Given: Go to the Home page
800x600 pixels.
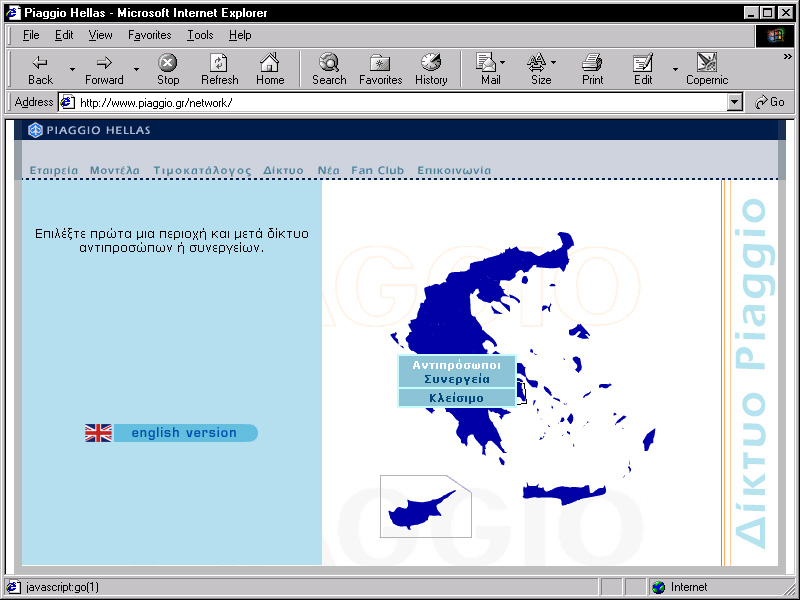Looking at the screenshot, I should point(270,69).
